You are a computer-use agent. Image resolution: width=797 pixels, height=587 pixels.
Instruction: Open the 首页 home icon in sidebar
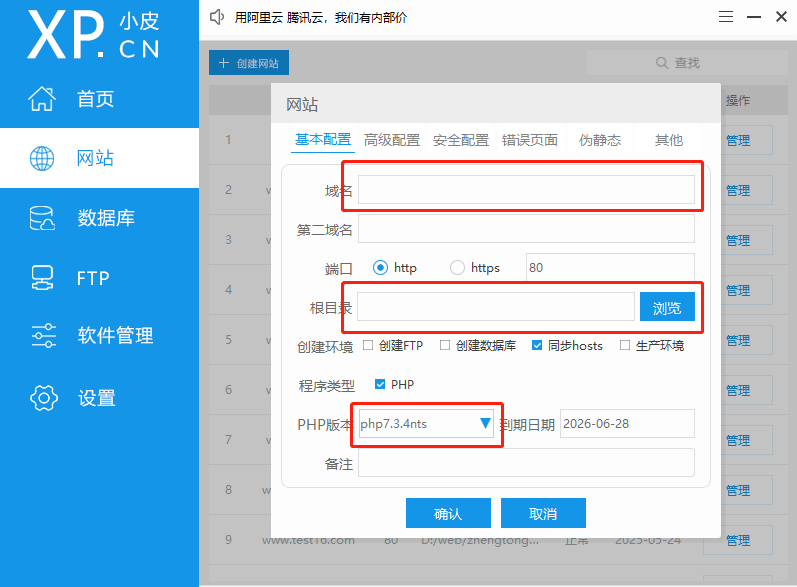42,98
